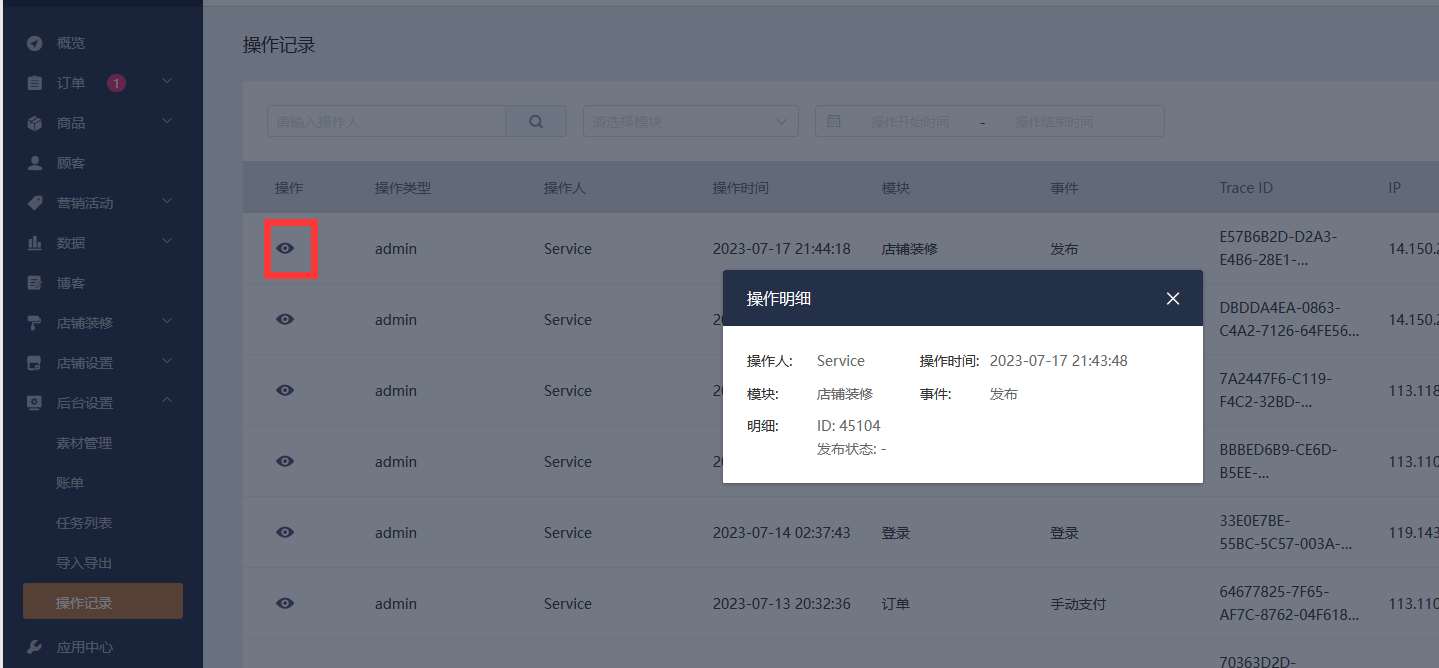Close the 操作明细 dialog
The width and height of the screenshot is (1439, 668).
click(x=1173, y=298)
